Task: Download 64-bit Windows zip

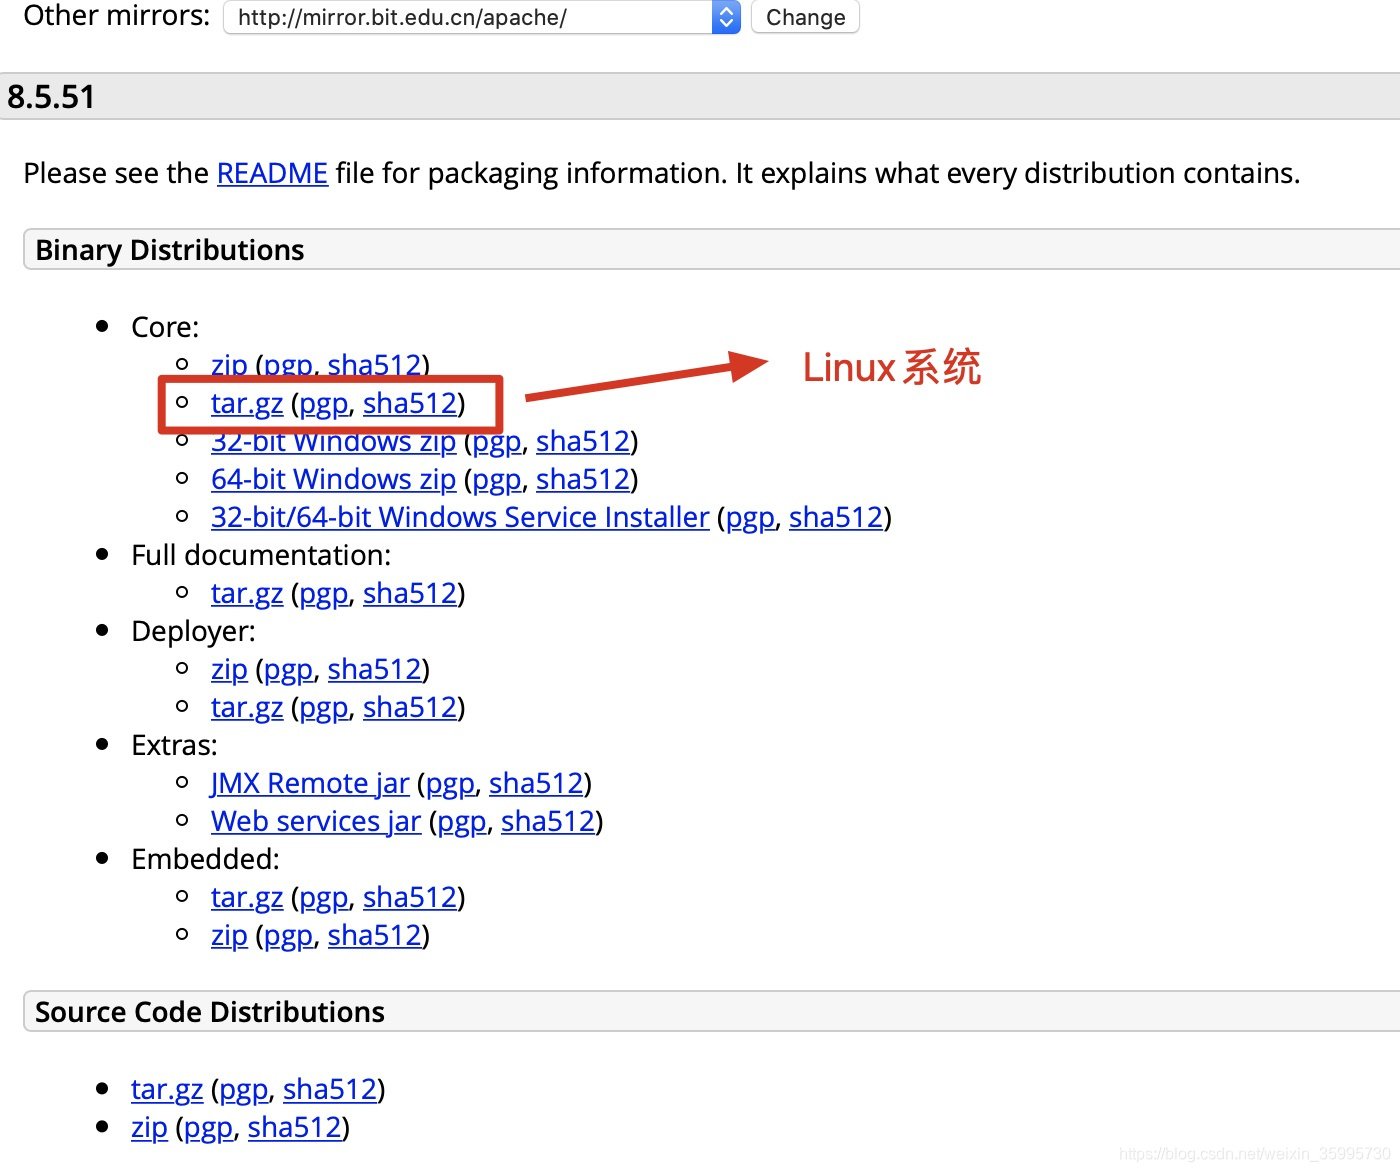Action: click(x=333, y=479)
